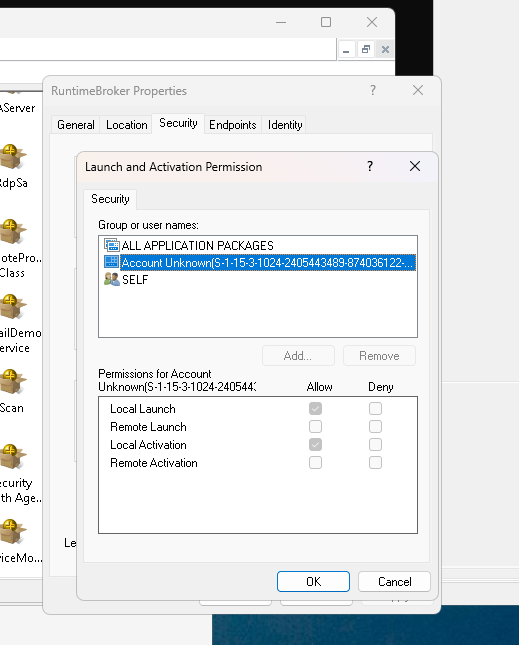Click the Remove button
Screen dimensions: 519x645
pos(379,356)
